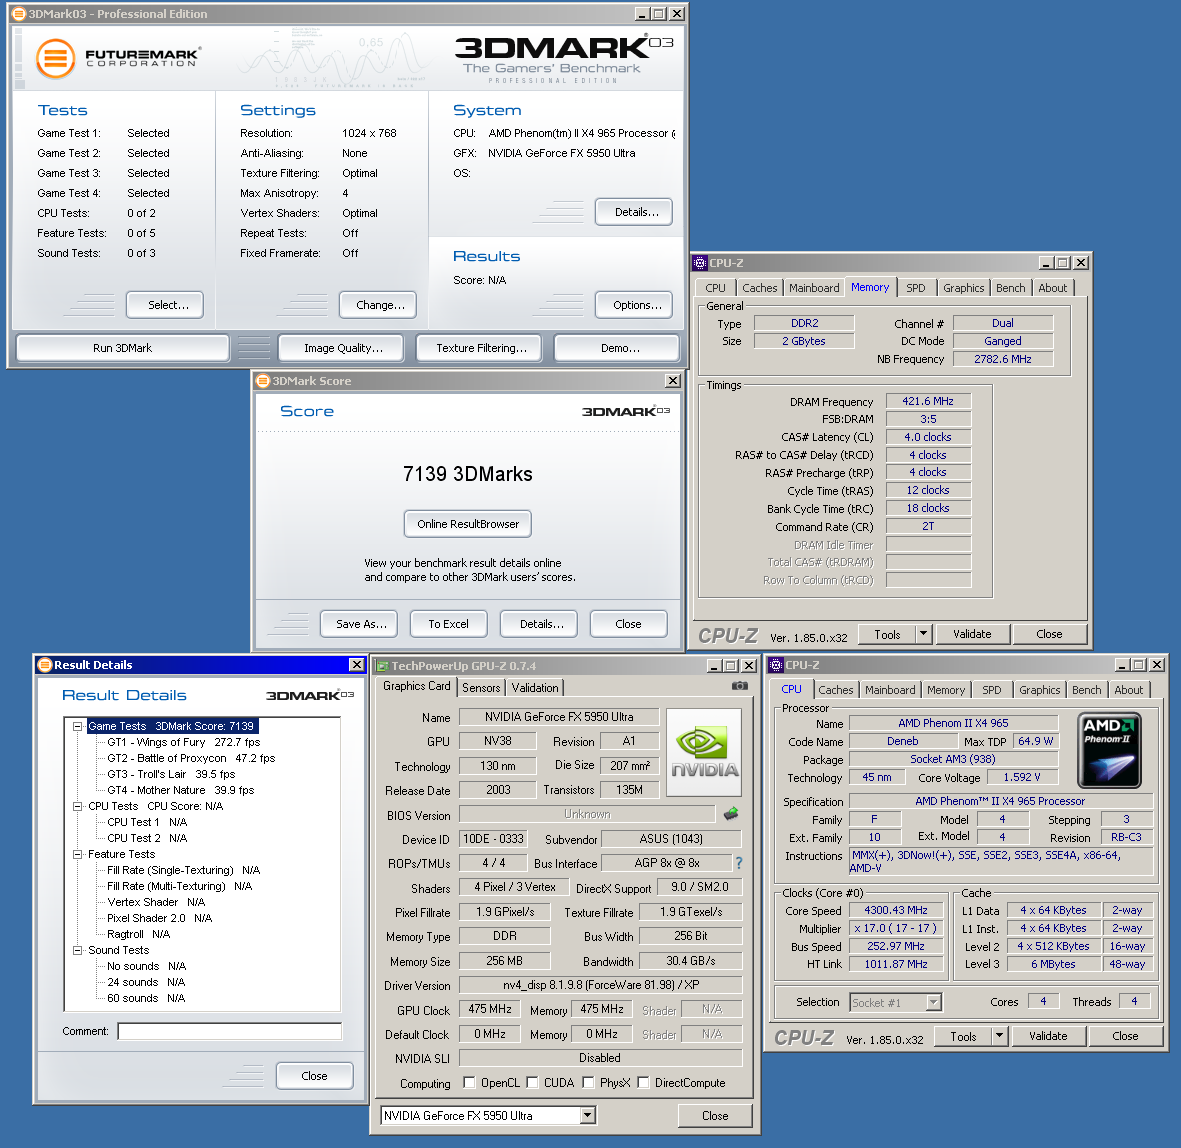Click Save As in the 3DMark Score dialog
This screenshot has width=1181, height=1148.
click(x=361, y=624)
